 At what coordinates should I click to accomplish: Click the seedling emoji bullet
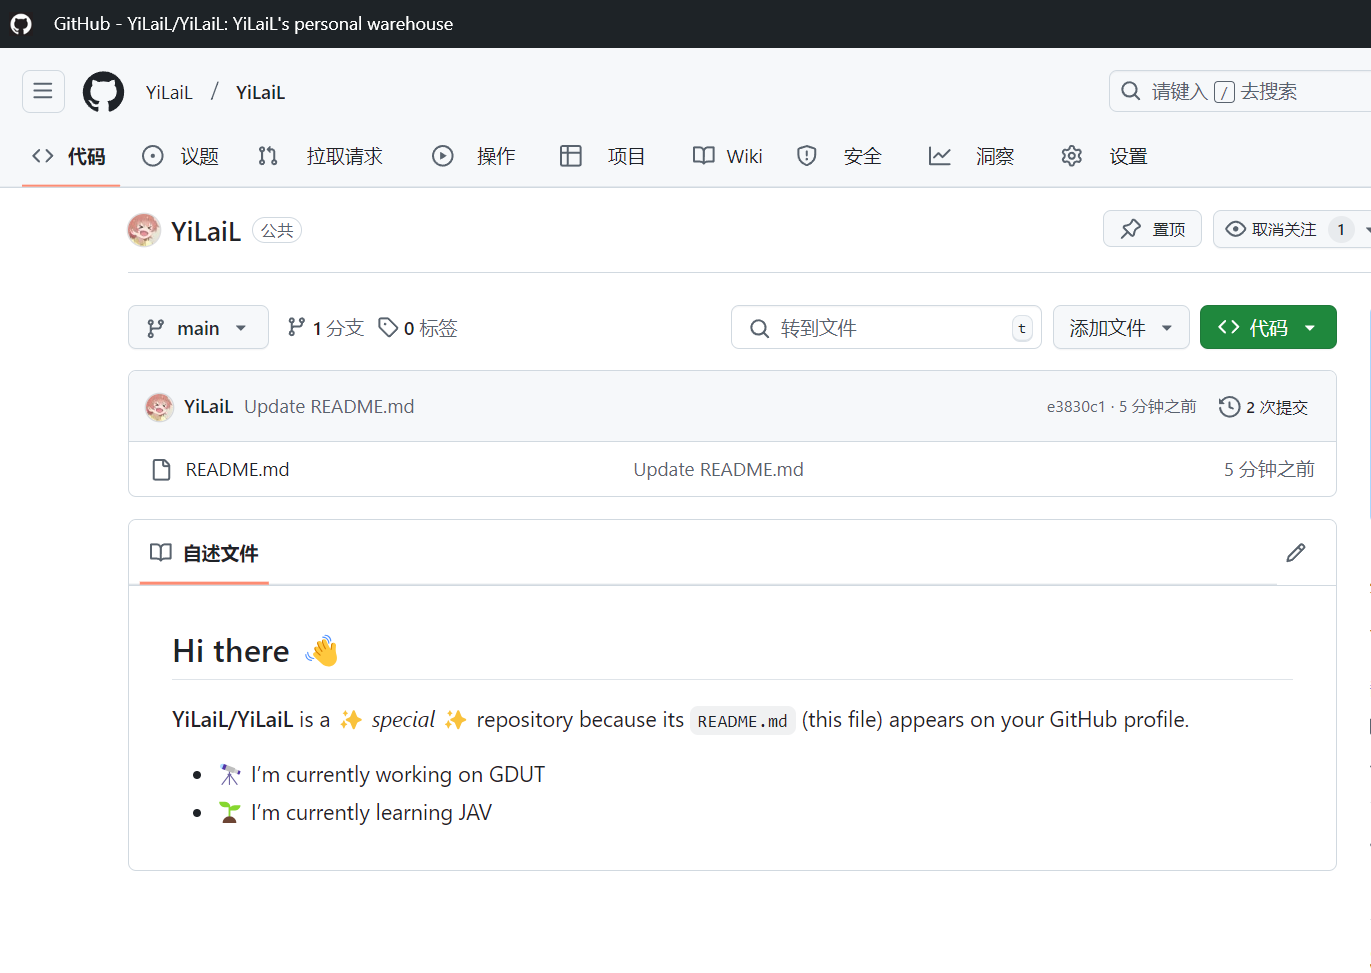click(229, 812)
